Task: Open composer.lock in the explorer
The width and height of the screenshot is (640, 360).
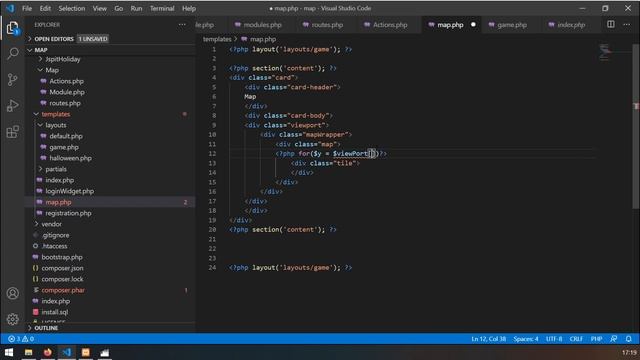Action: tap(62, 279)
